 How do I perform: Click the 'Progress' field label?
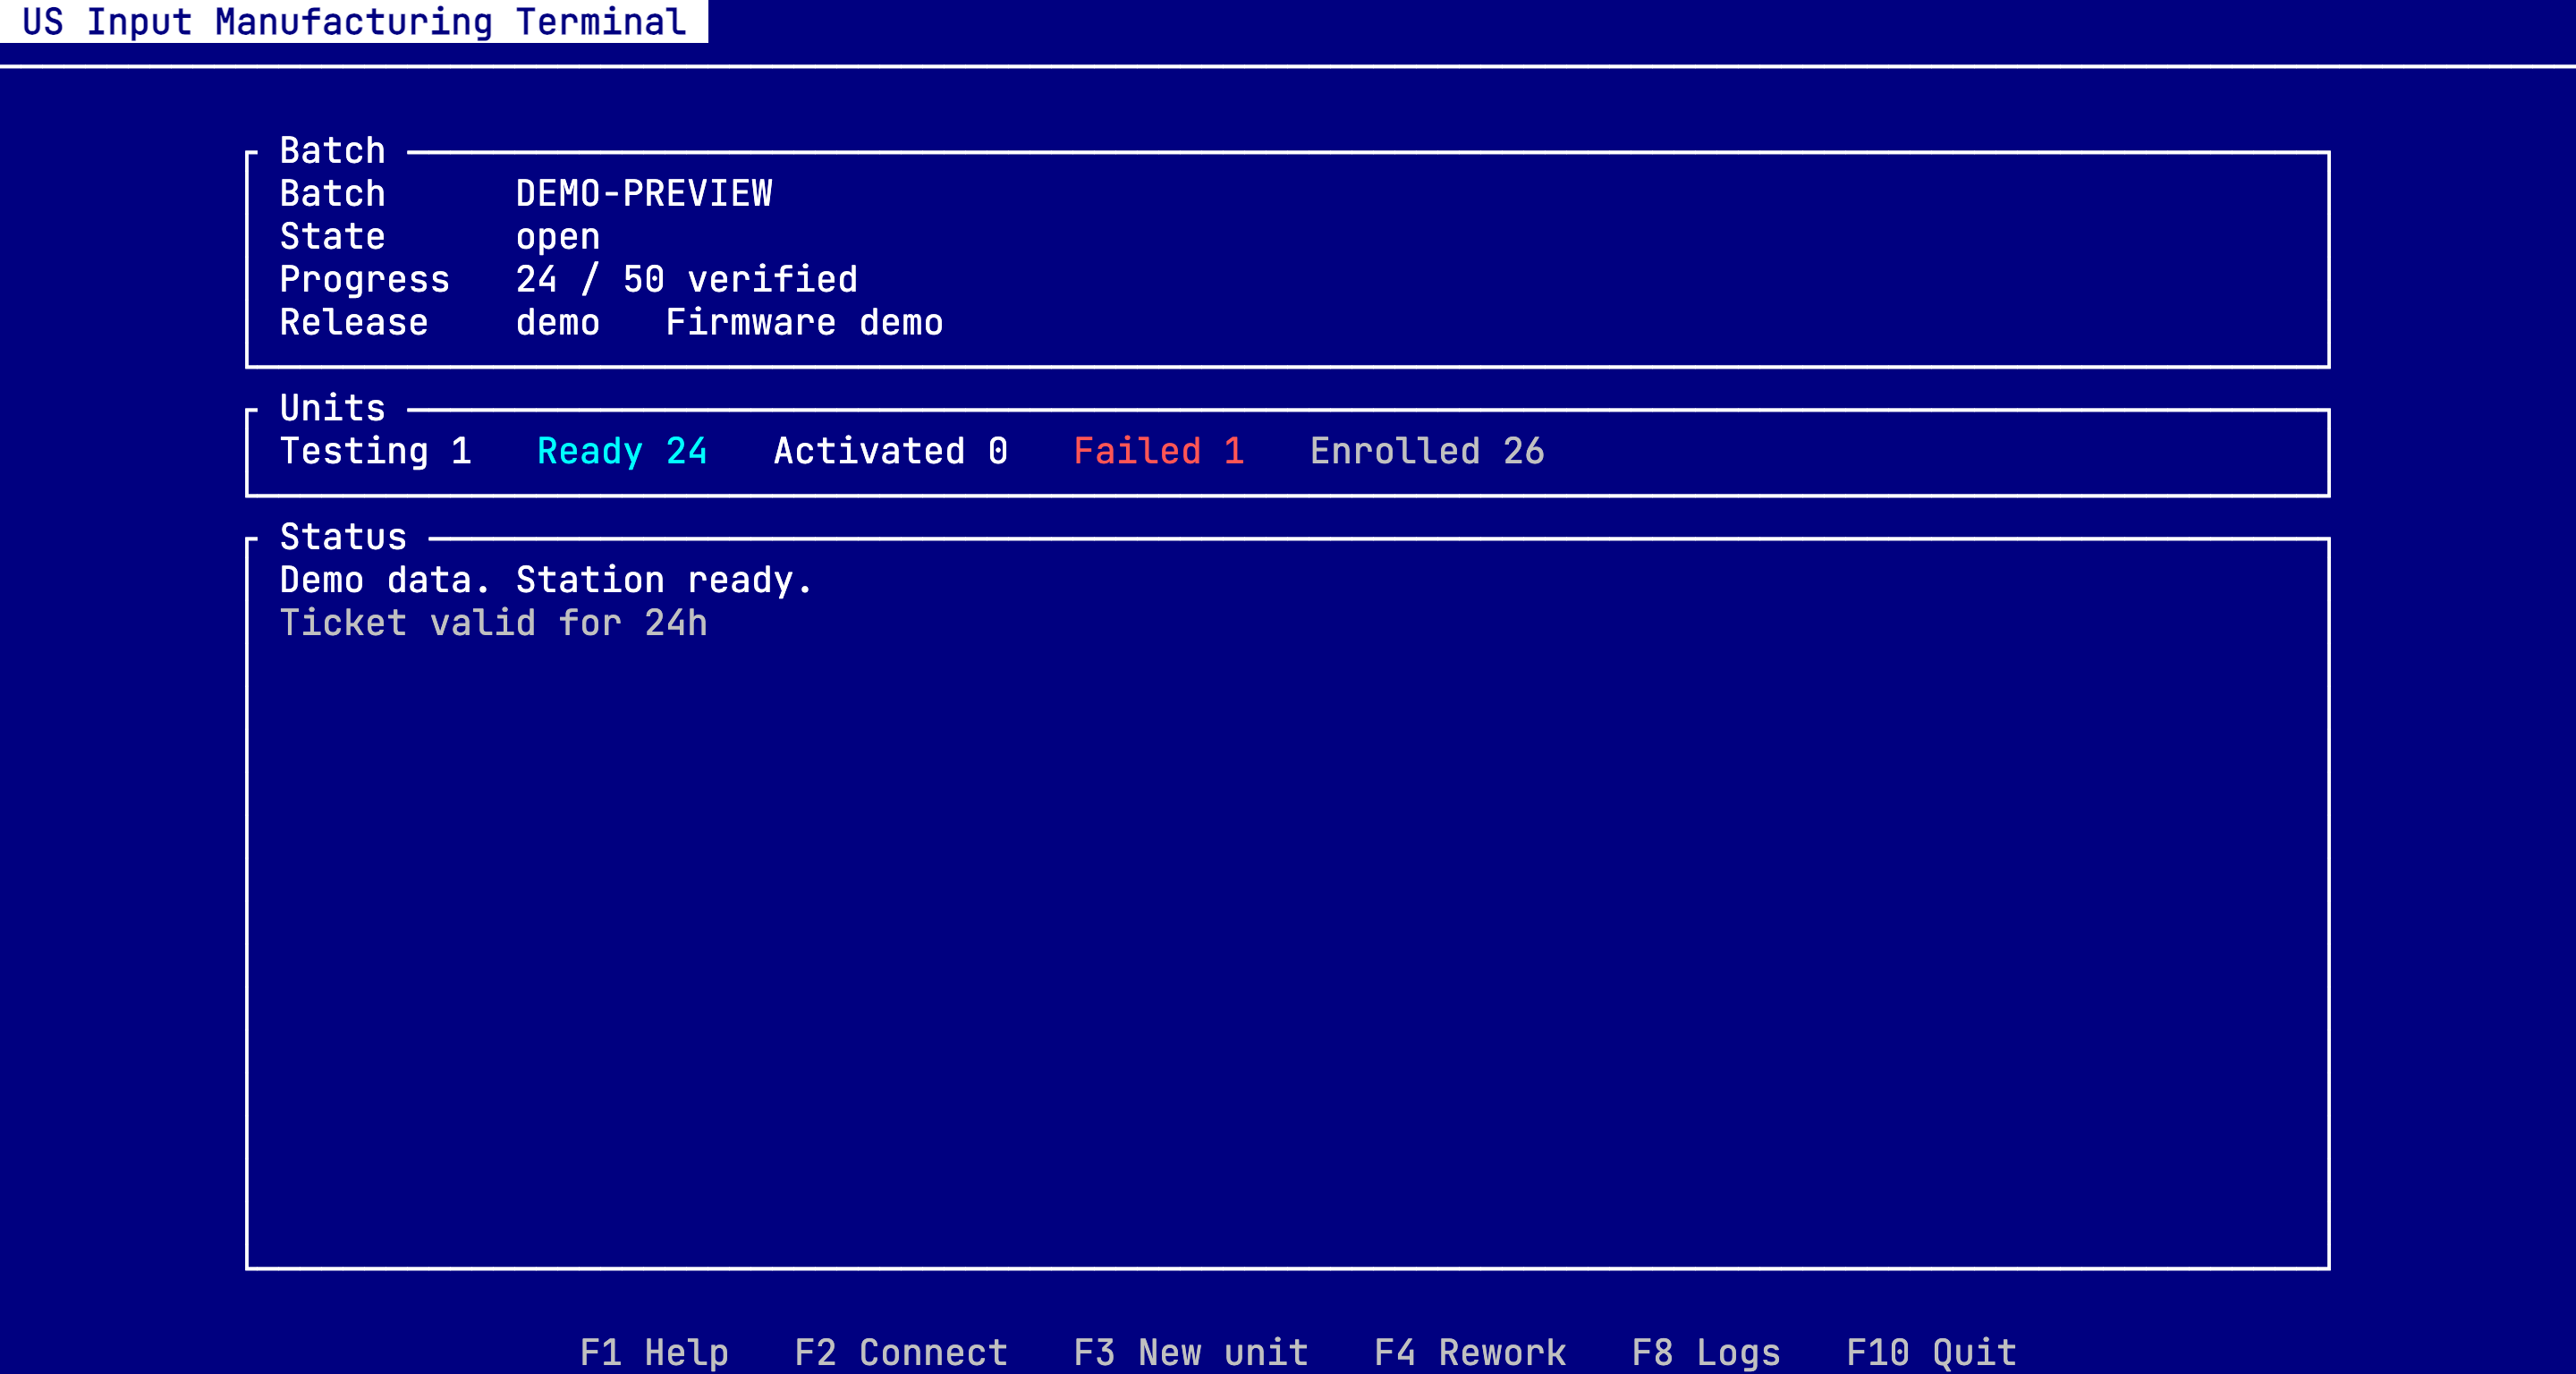pyautogui.click(x=365, y=279)
